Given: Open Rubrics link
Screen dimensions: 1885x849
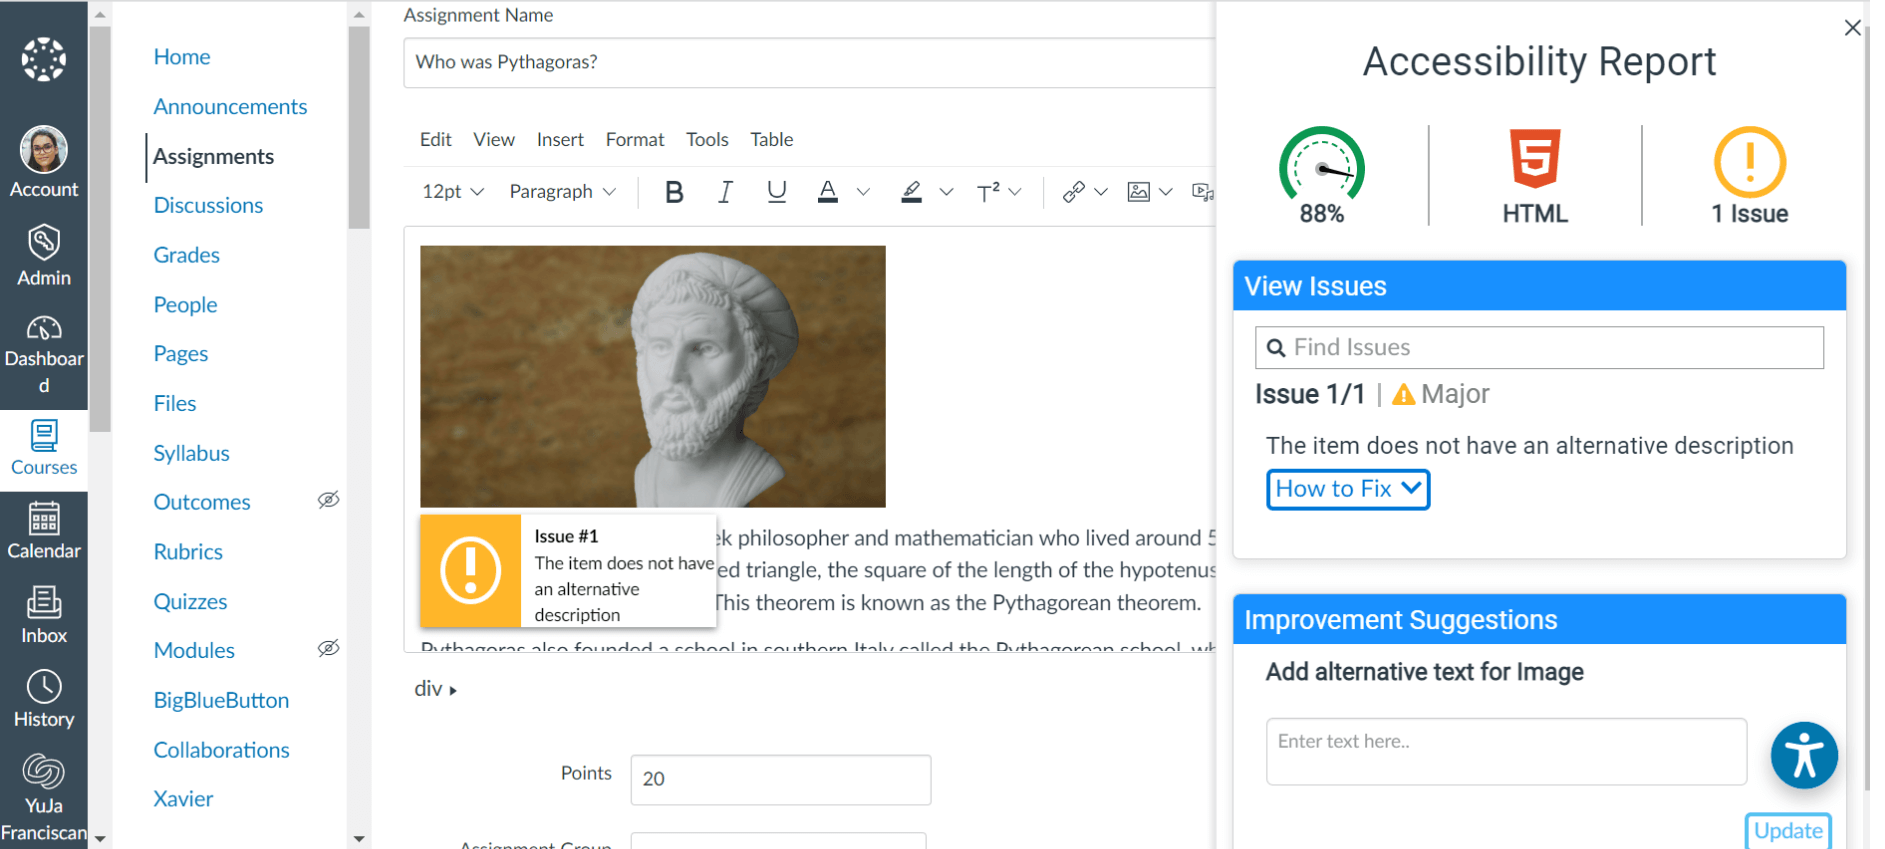Looking at the screenshot, I should (188, 552).
